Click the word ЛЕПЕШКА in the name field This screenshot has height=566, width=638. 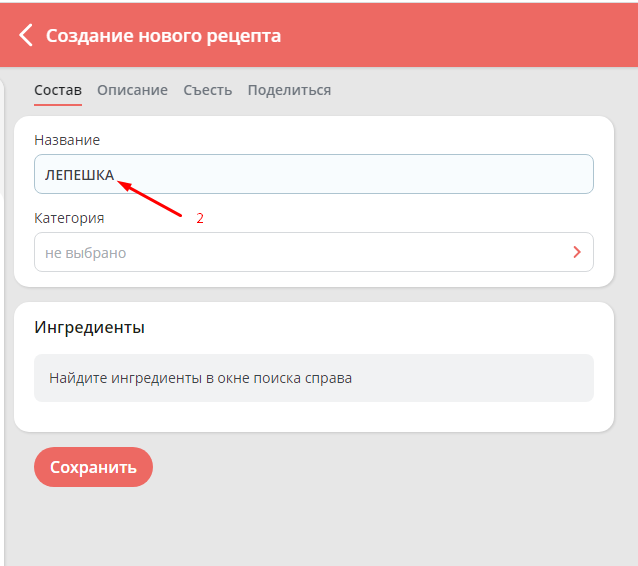click(79, 174)
